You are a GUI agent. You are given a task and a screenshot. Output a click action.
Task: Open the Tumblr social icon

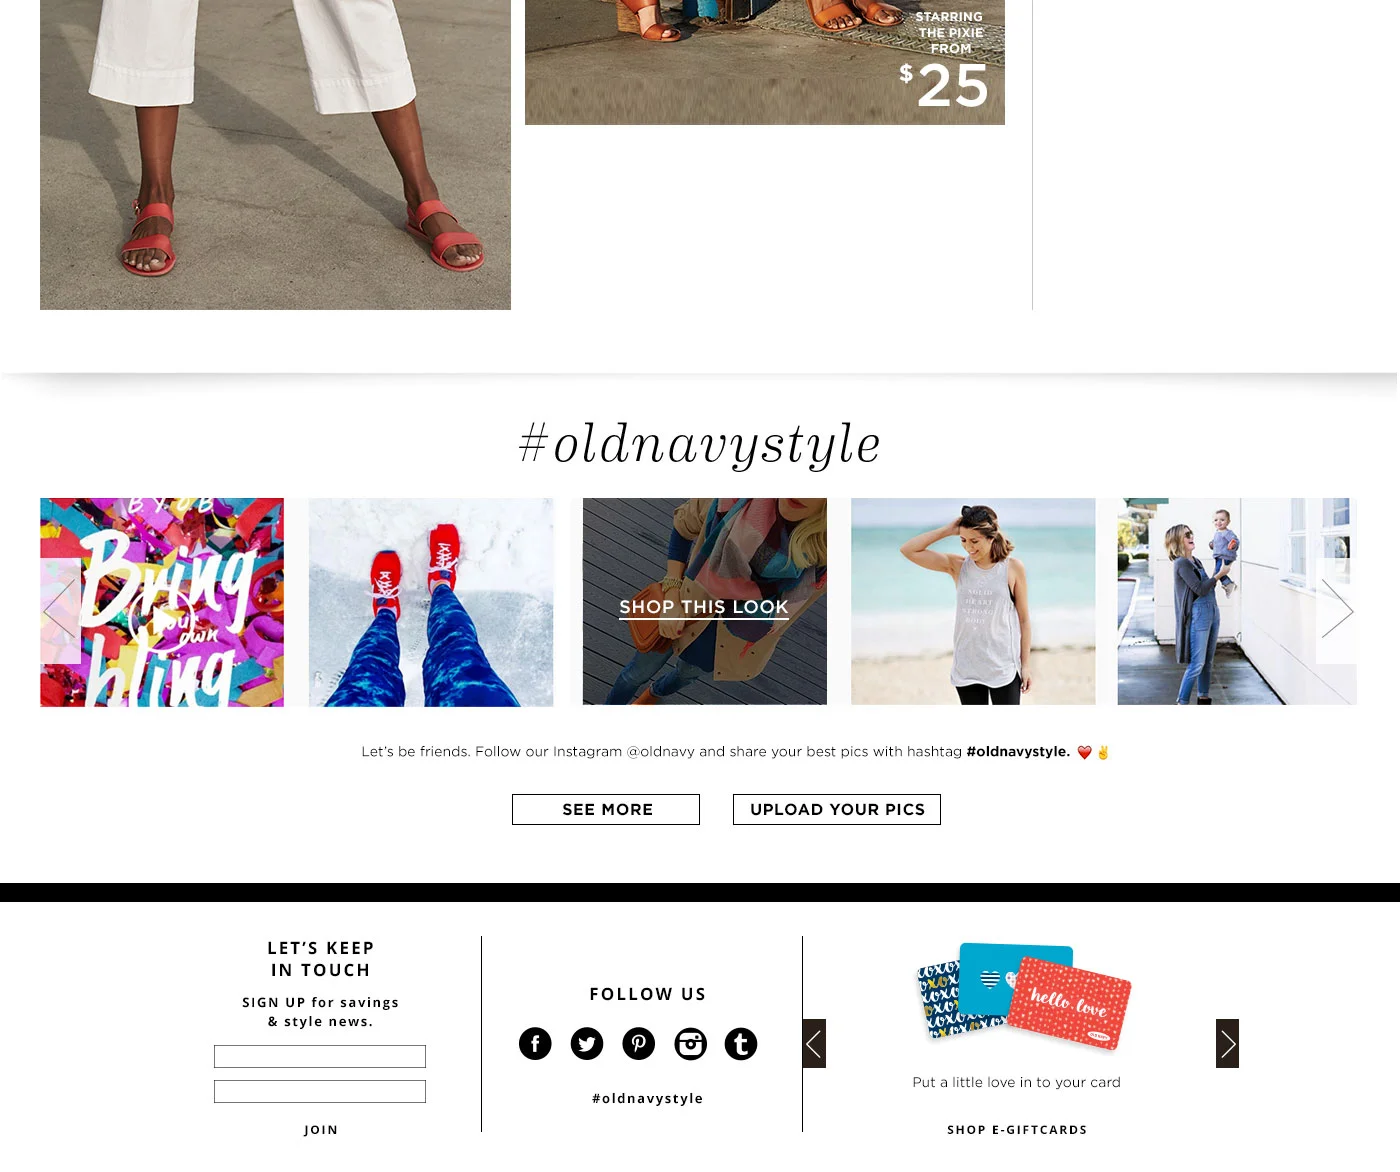click(741, 1044)
